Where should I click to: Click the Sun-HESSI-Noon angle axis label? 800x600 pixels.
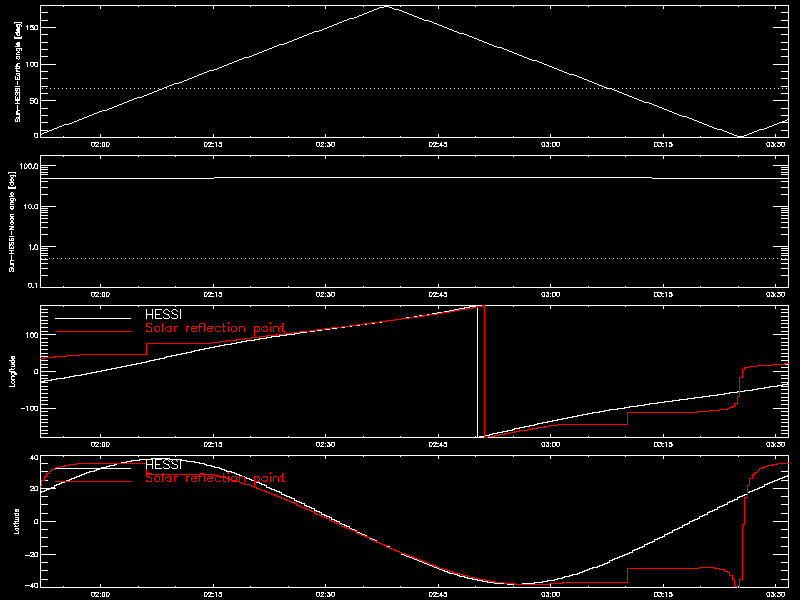pos(12,221)
